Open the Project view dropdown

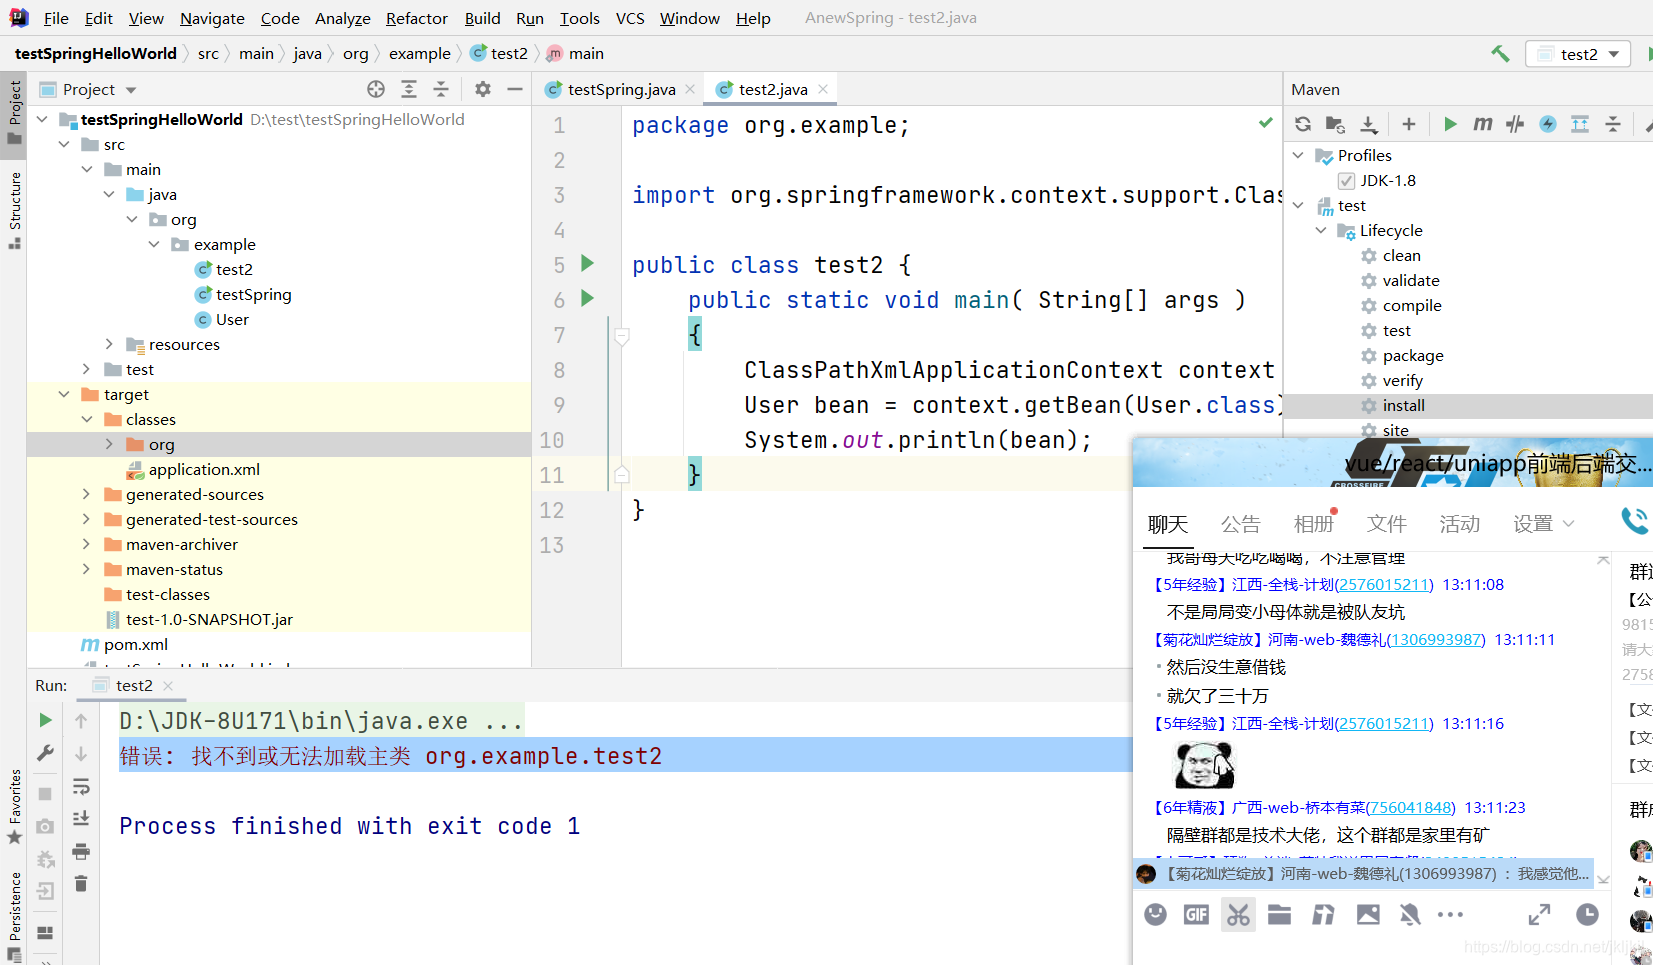tap(88, 89)
